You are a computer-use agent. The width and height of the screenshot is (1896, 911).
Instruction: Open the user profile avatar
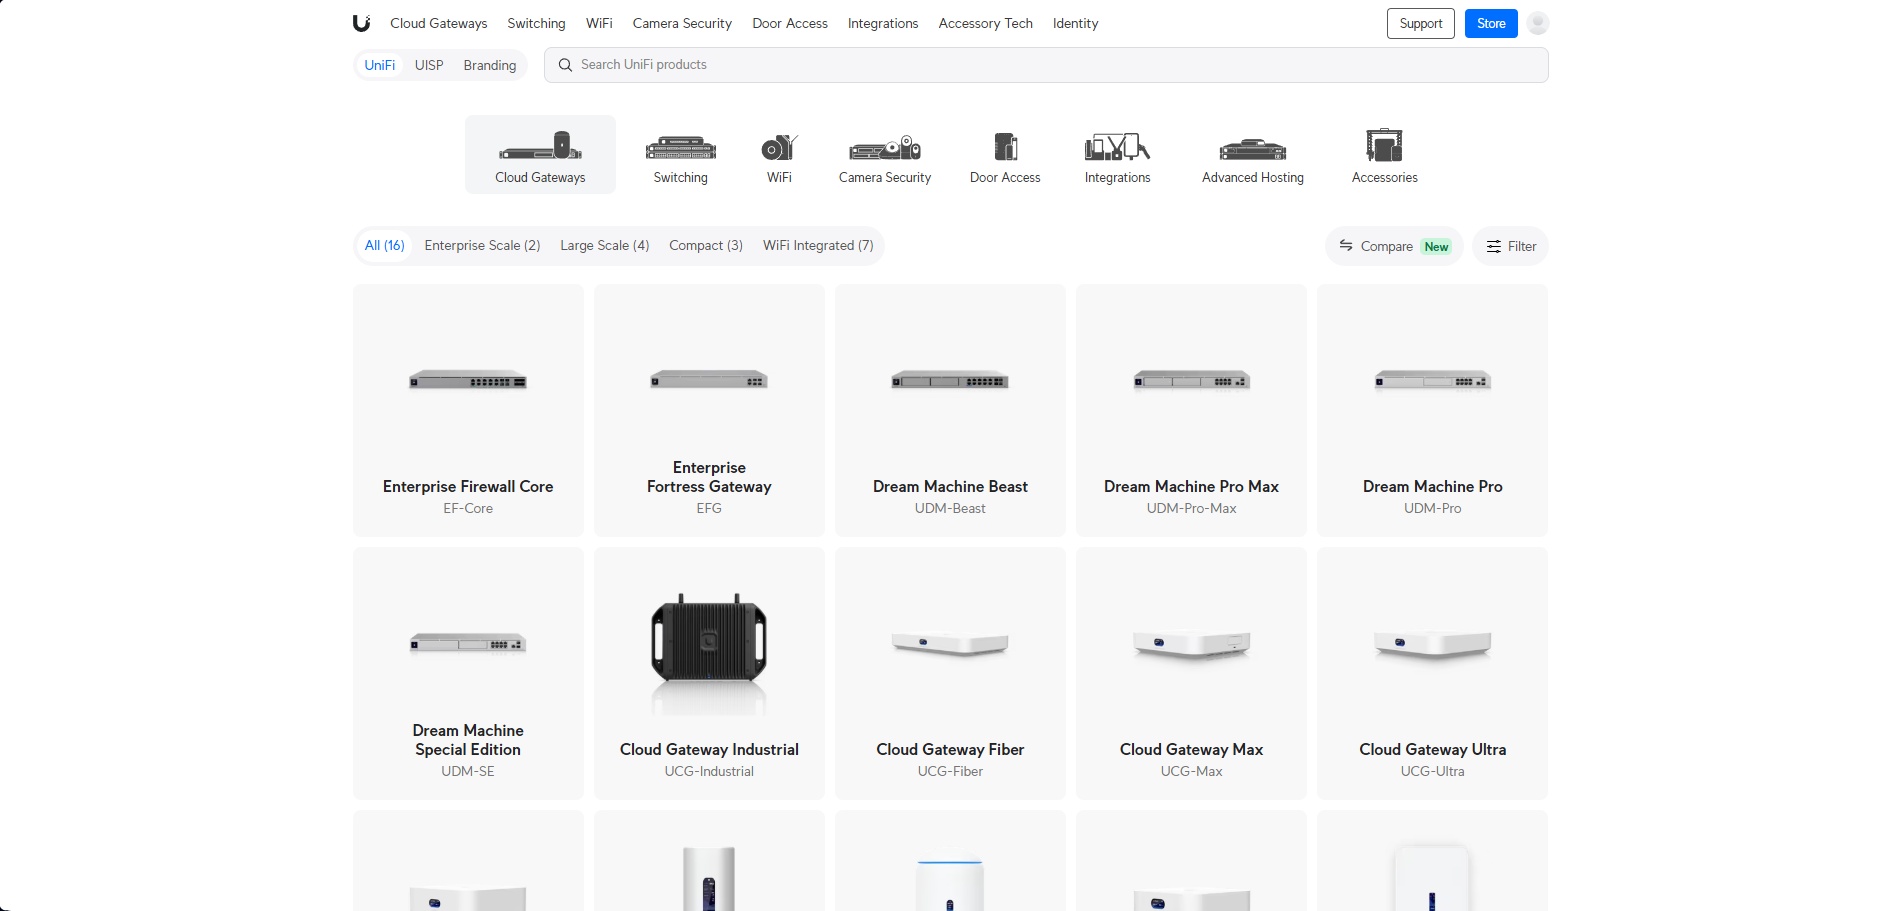pos(1538,23)
